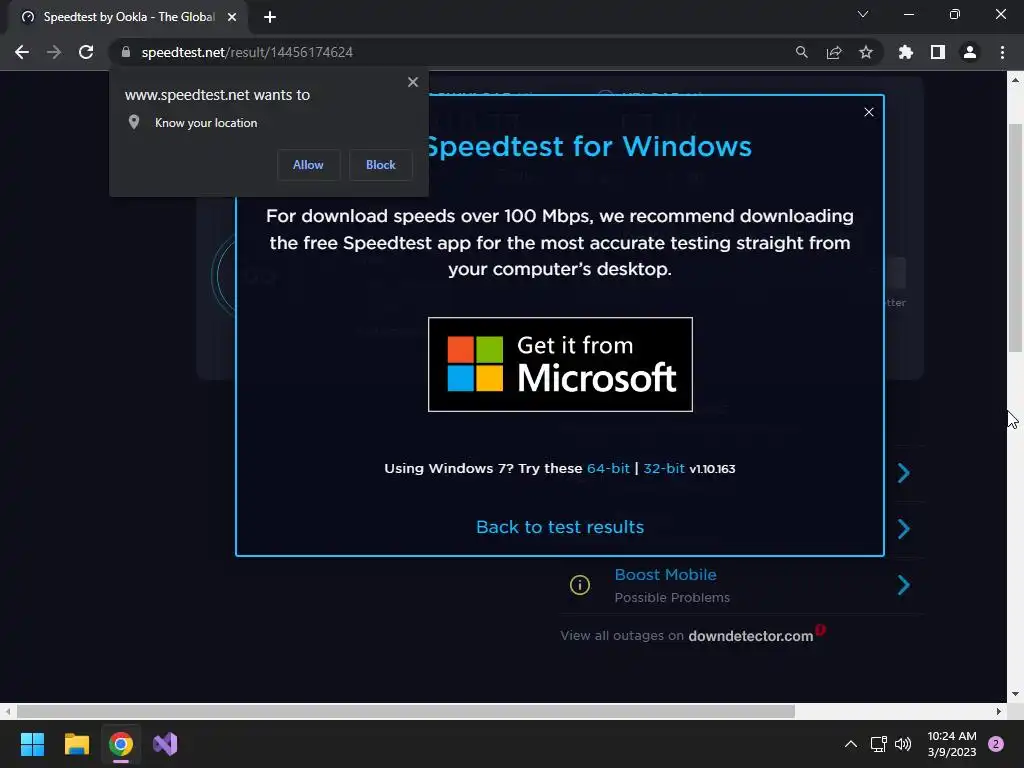The height and width of the screenshot is (768, 1024).
Task: Open Visual Studio from taskbar
Action: click(165, 744)
